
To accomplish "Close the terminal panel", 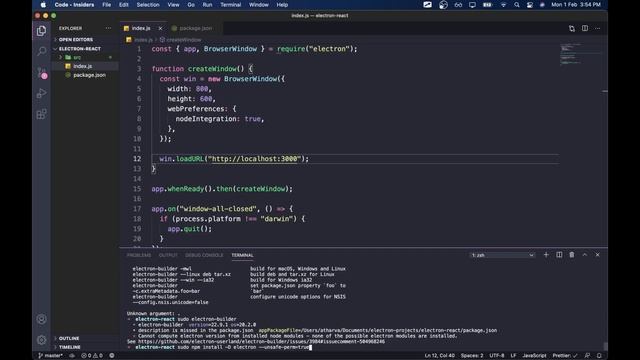I will point(598,255).
